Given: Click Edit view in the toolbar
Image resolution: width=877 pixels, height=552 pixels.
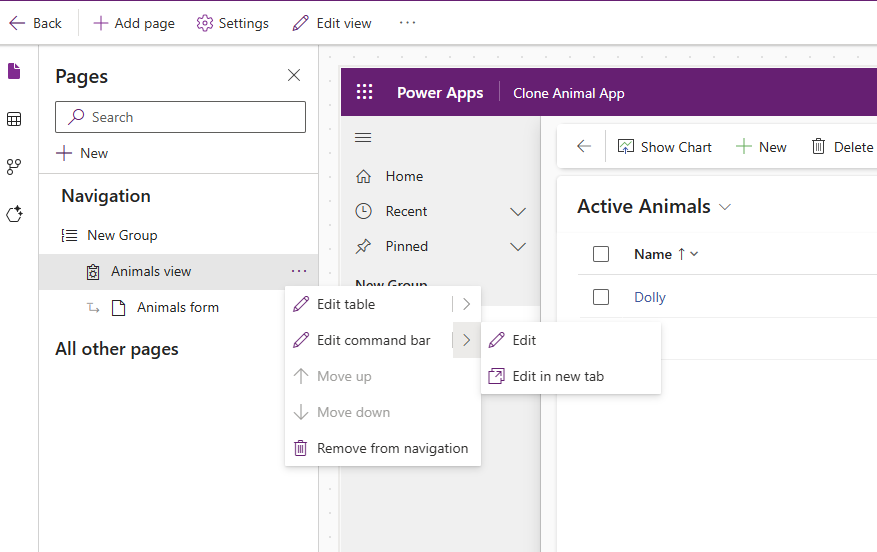Looking at the screenshot, I should click(332, 23).
